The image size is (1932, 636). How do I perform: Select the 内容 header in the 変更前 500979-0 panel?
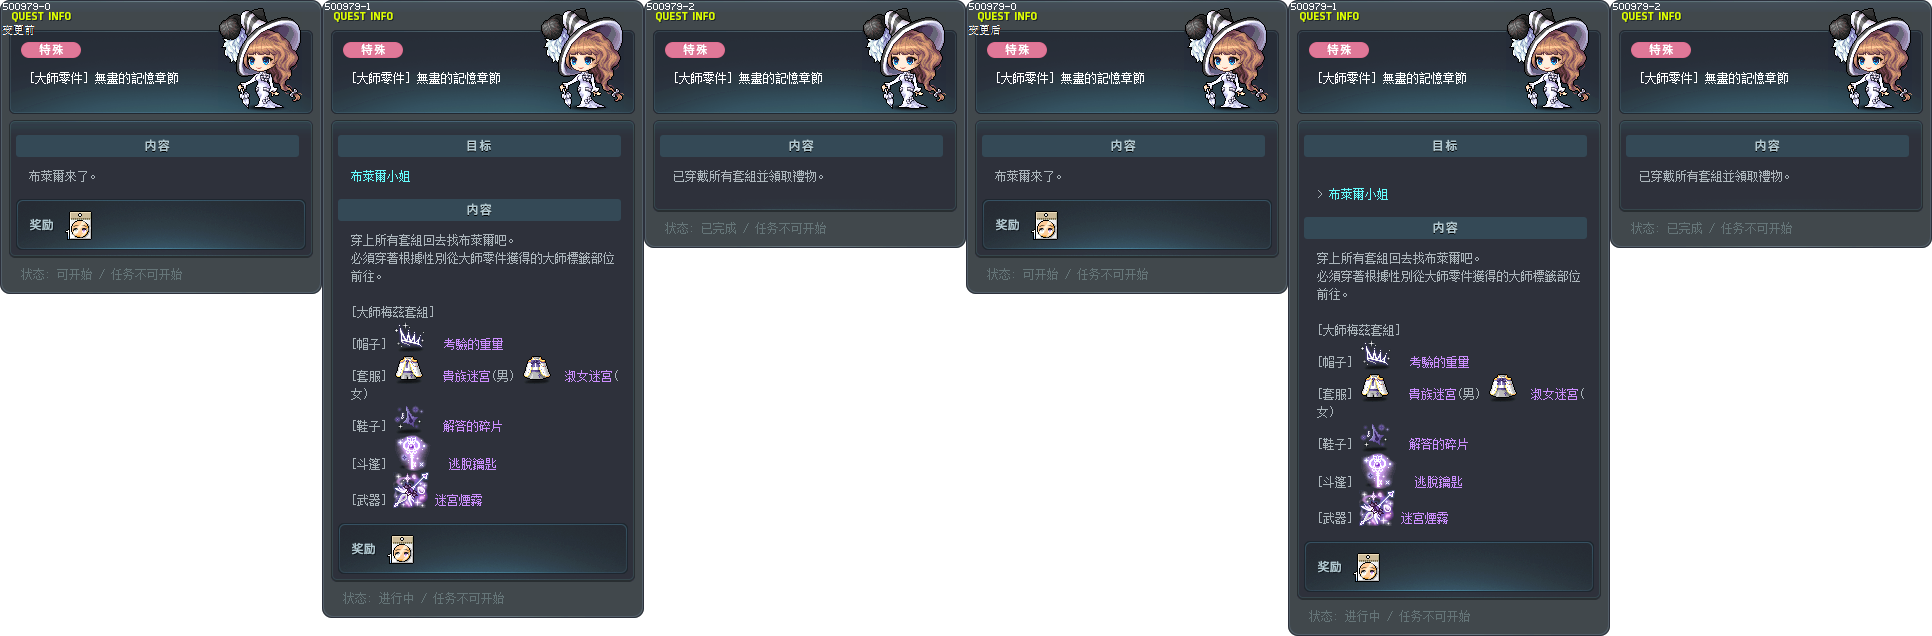157,146
